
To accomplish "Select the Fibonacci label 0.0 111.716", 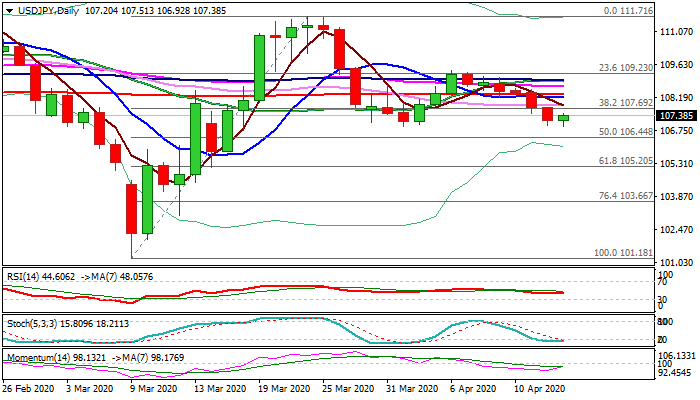I will point(628,10).
